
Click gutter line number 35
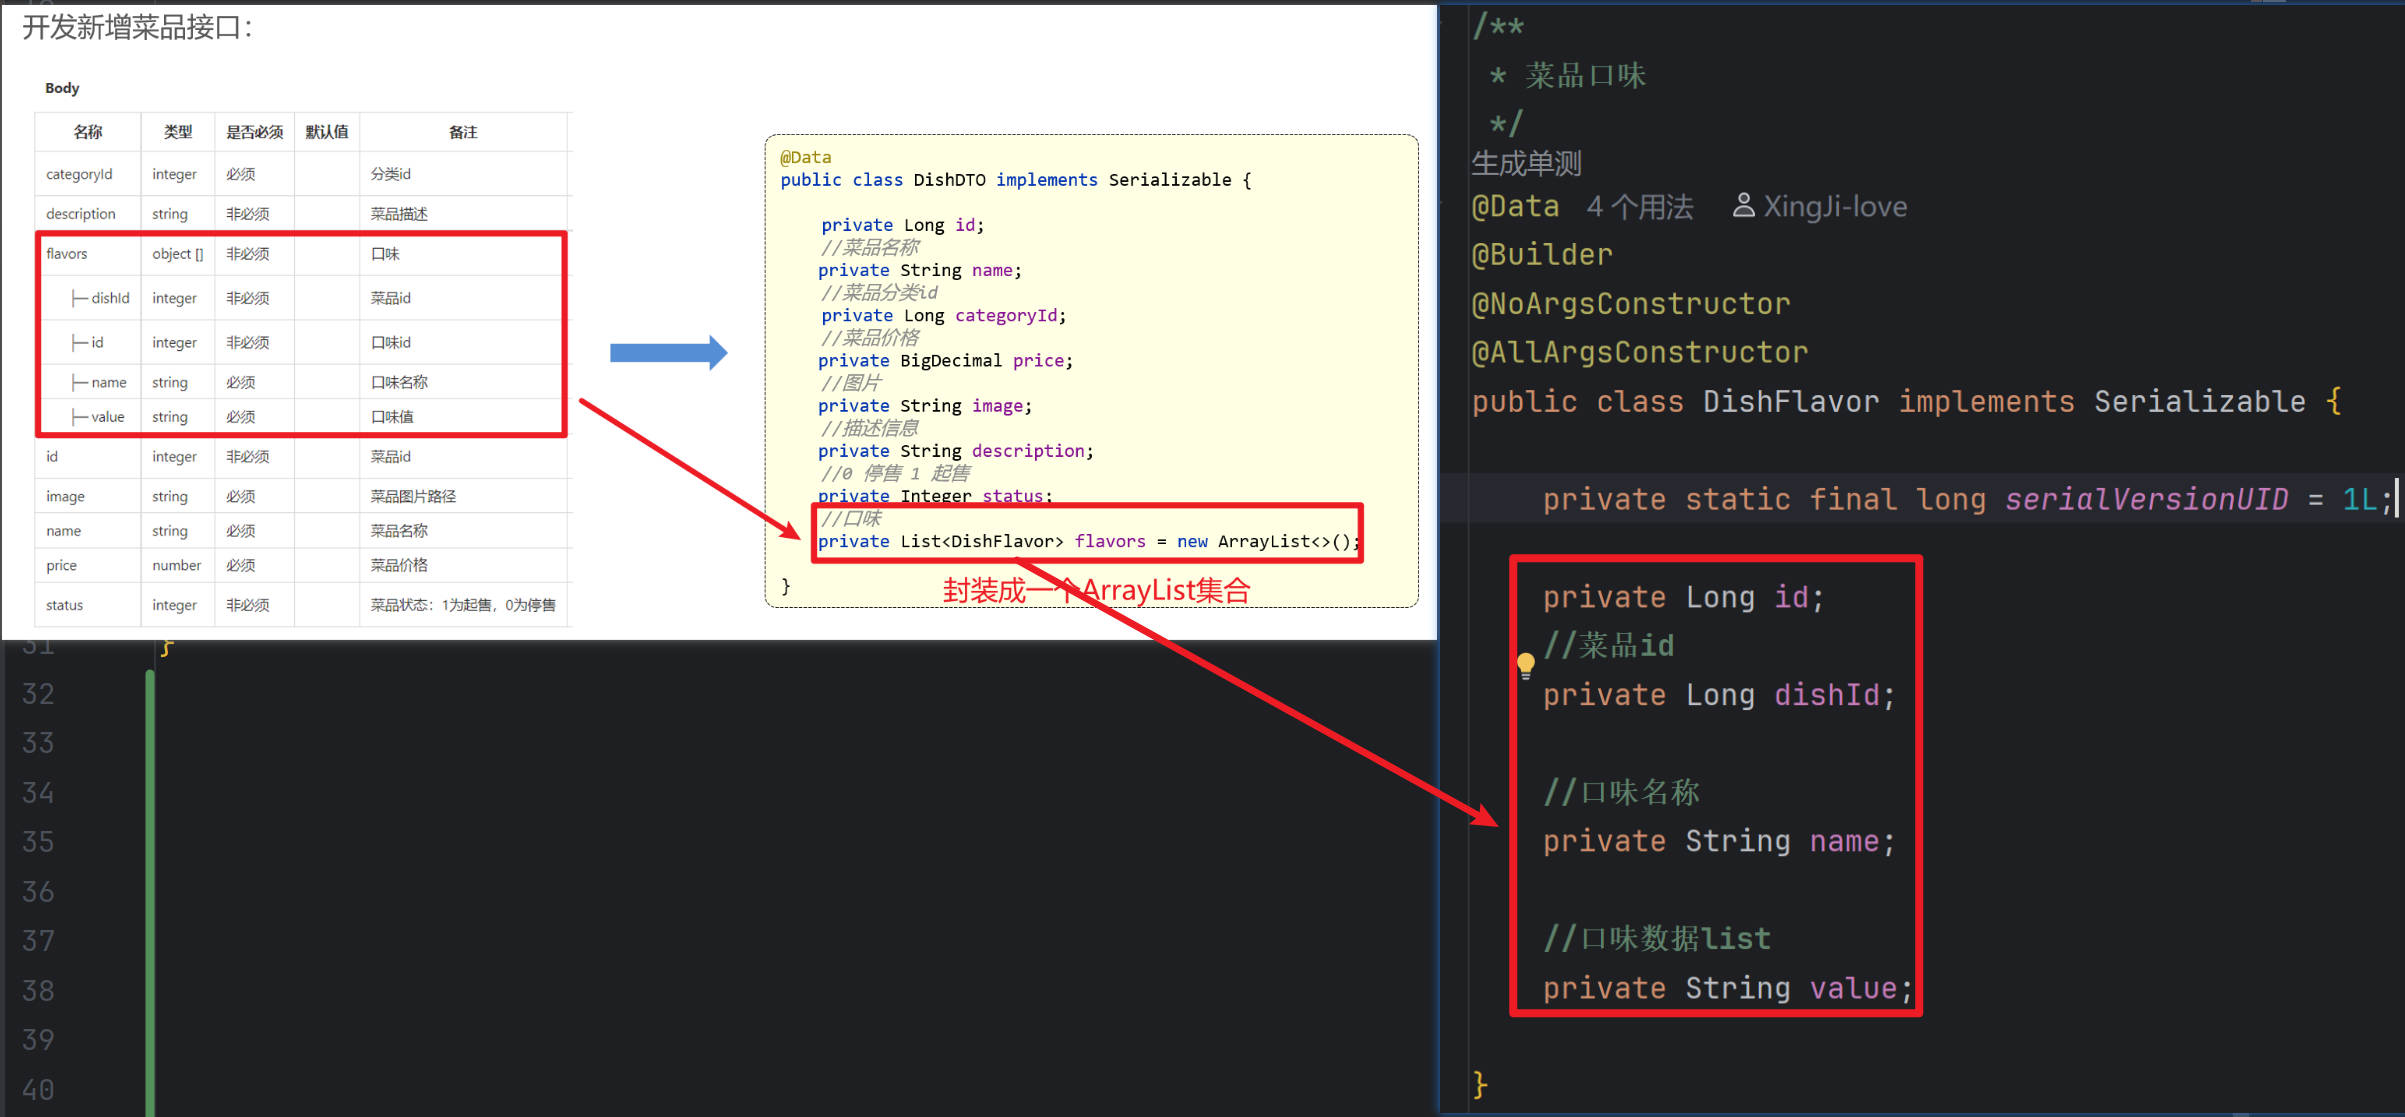pos(38,842)
